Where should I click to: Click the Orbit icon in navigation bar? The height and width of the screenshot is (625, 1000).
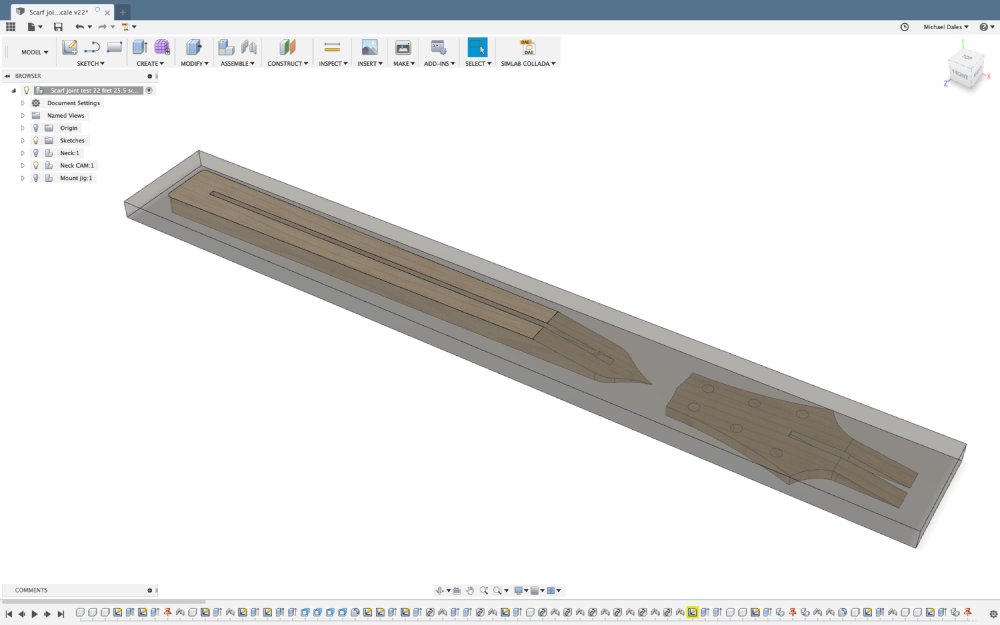[439, 591]
